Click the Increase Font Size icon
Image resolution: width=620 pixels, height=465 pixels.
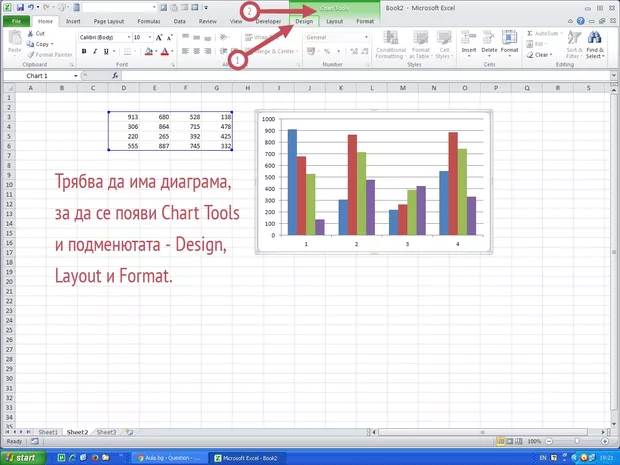pos(159,38)
